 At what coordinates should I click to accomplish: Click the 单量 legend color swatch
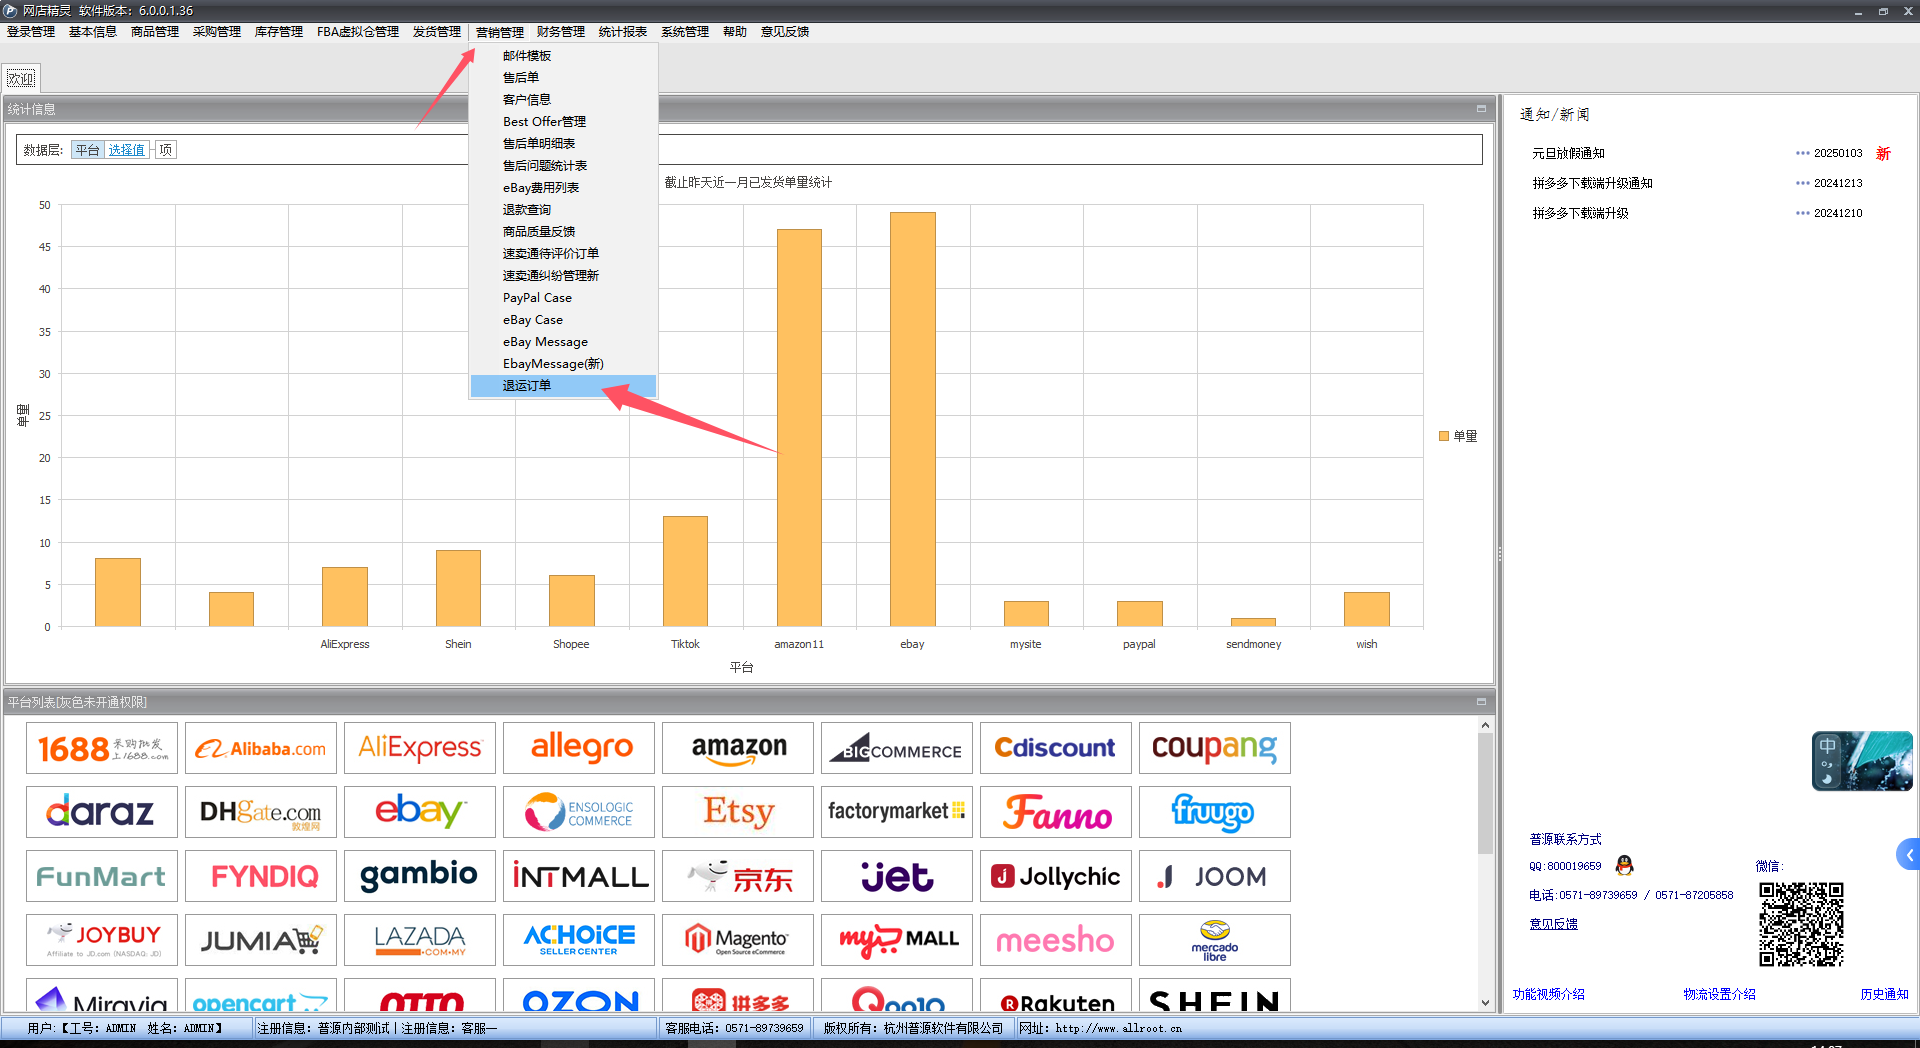(1444, 436)
